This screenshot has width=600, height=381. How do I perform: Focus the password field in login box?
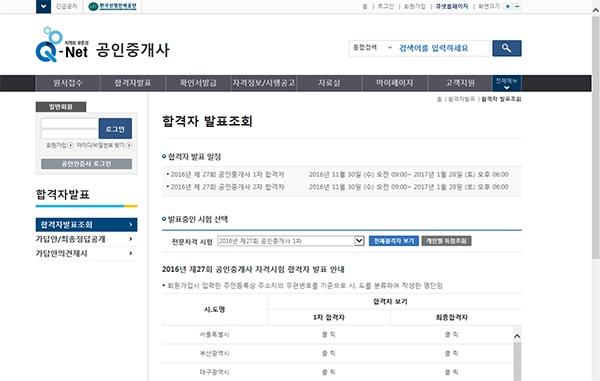[x=70, y=134]
